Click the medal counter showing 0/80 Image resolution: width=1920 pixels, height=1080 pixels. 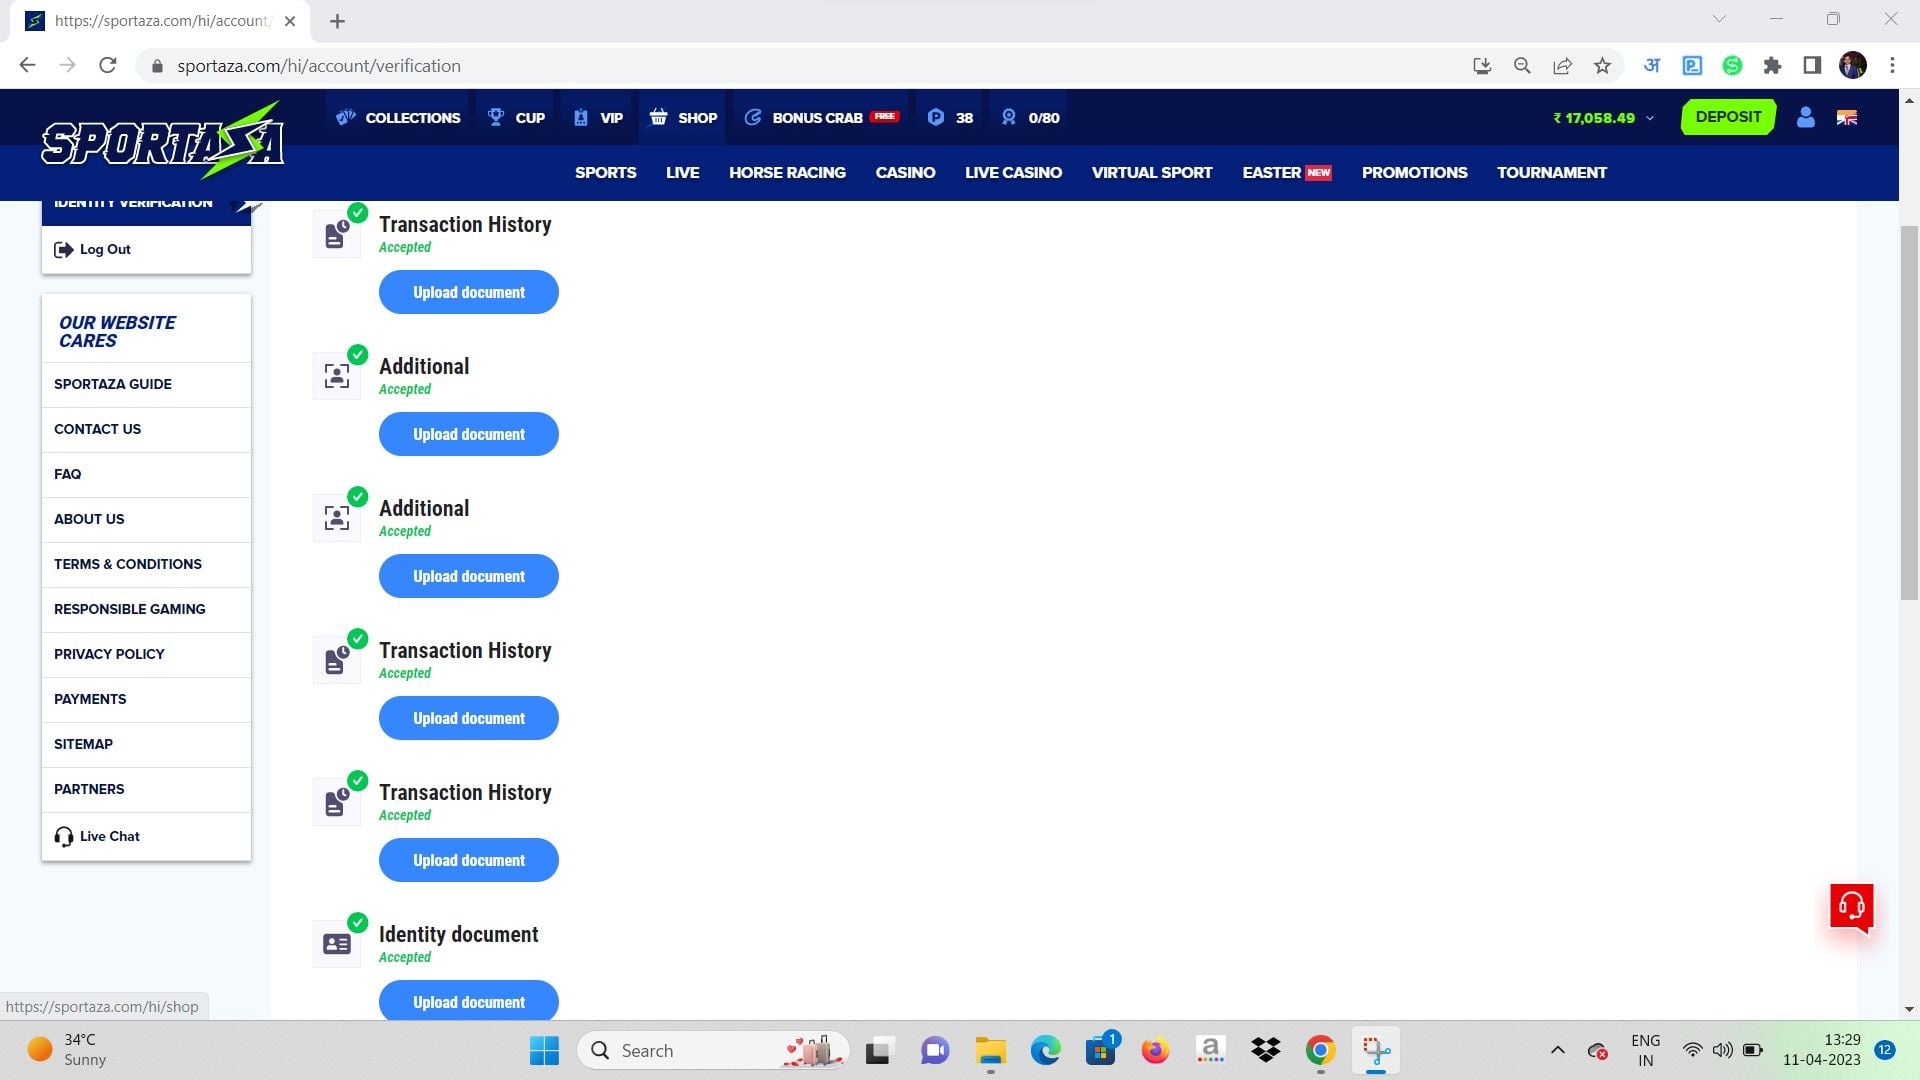click(x=1030, y=118)
